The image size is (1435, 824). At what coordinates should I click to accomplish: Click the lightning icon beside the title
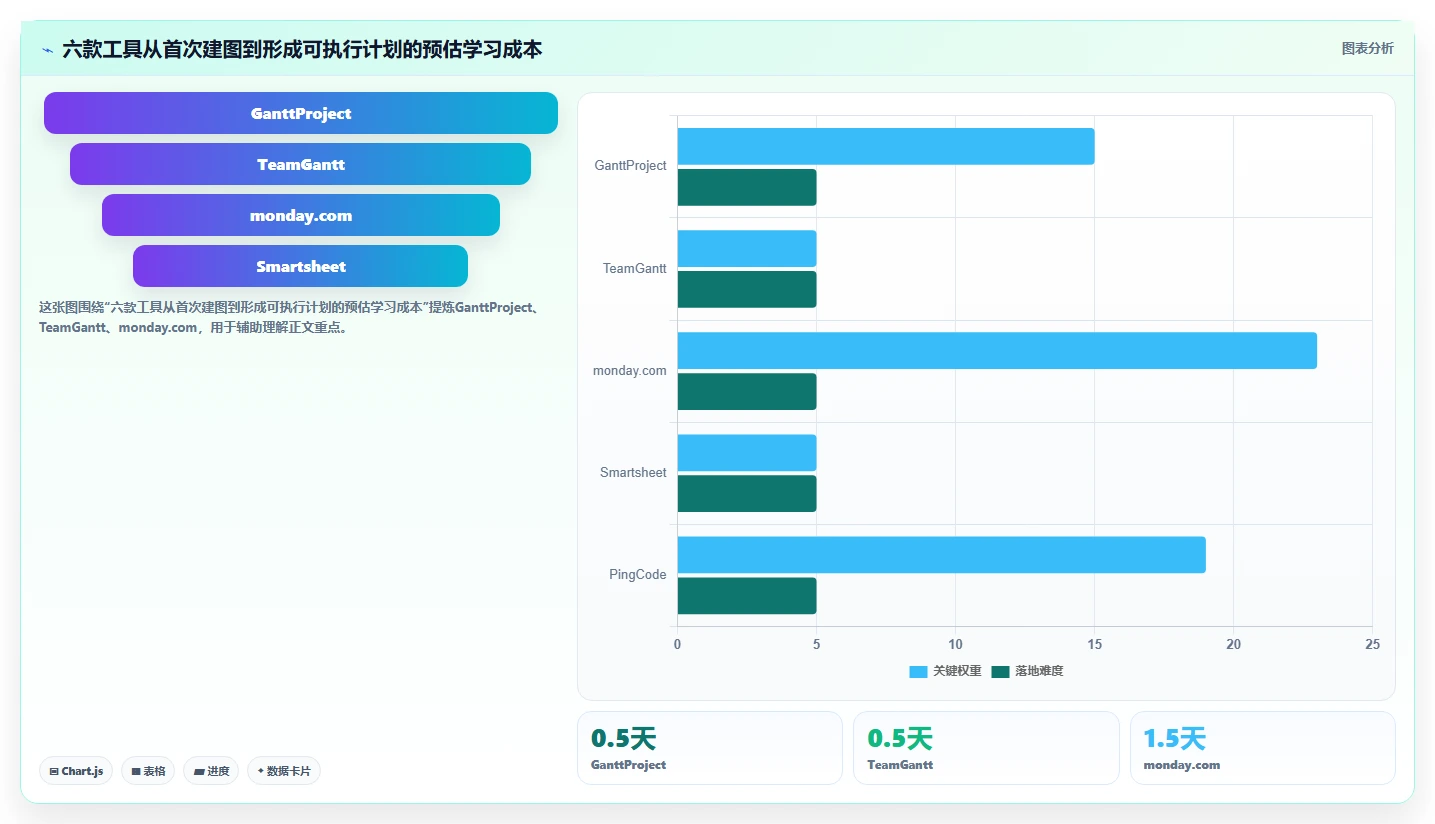[47, 50]
